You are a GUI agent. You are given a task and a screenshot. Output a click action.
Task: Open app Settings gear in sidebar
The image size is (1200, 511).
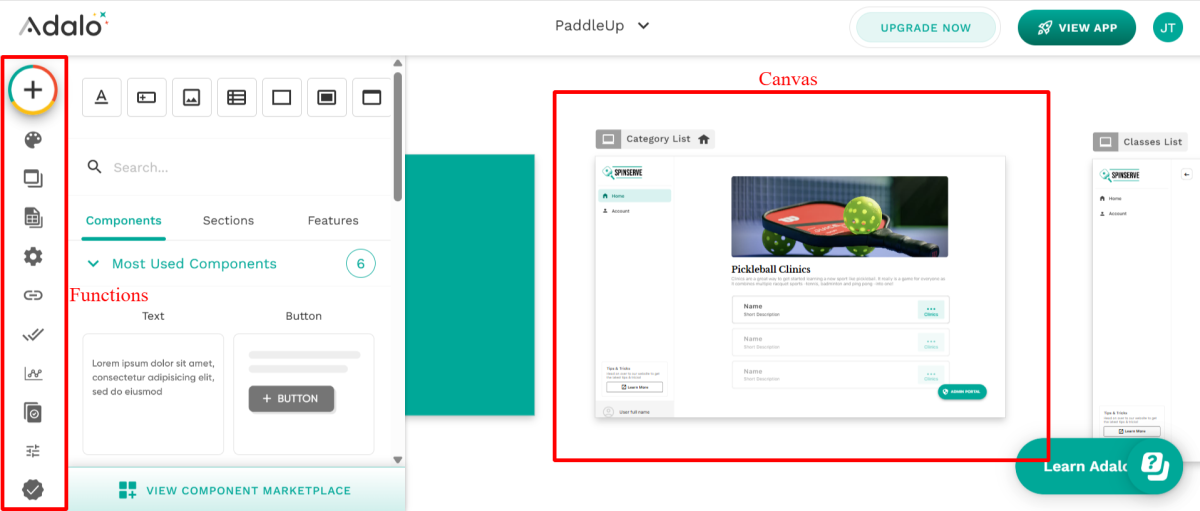point(33,257)
